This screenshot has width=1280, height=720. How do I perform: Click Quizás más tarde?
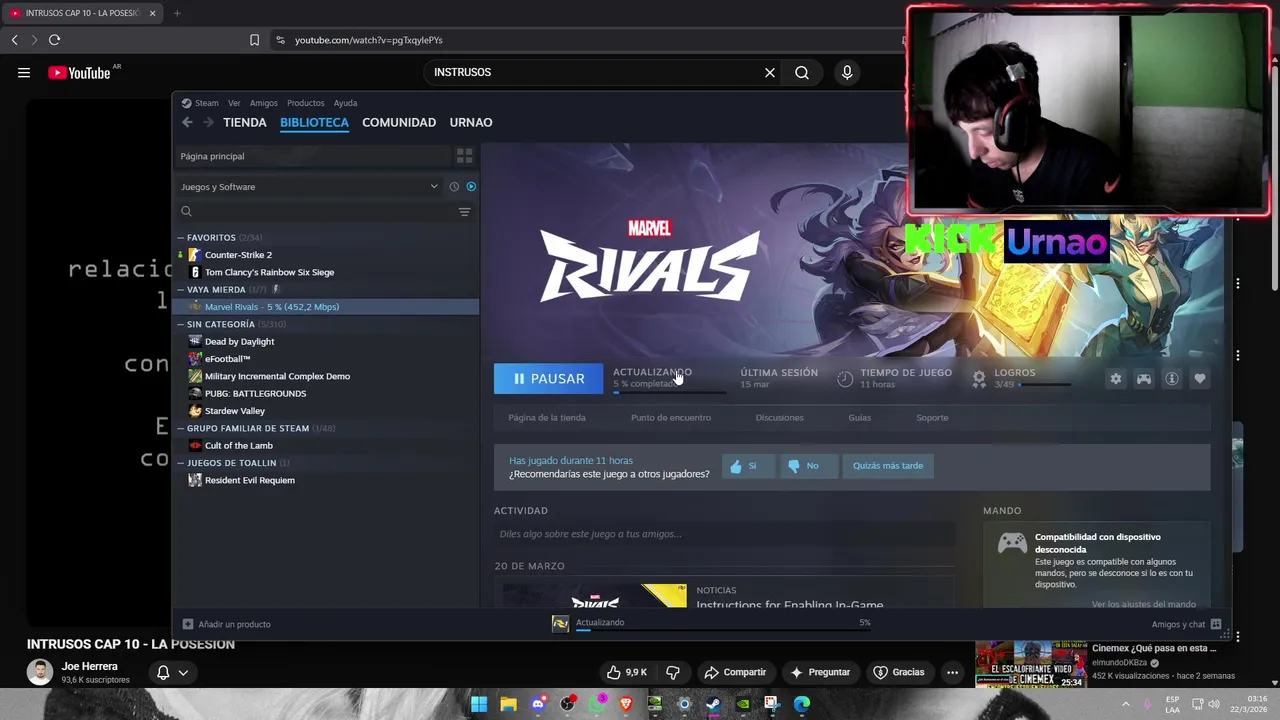(888, 466)
